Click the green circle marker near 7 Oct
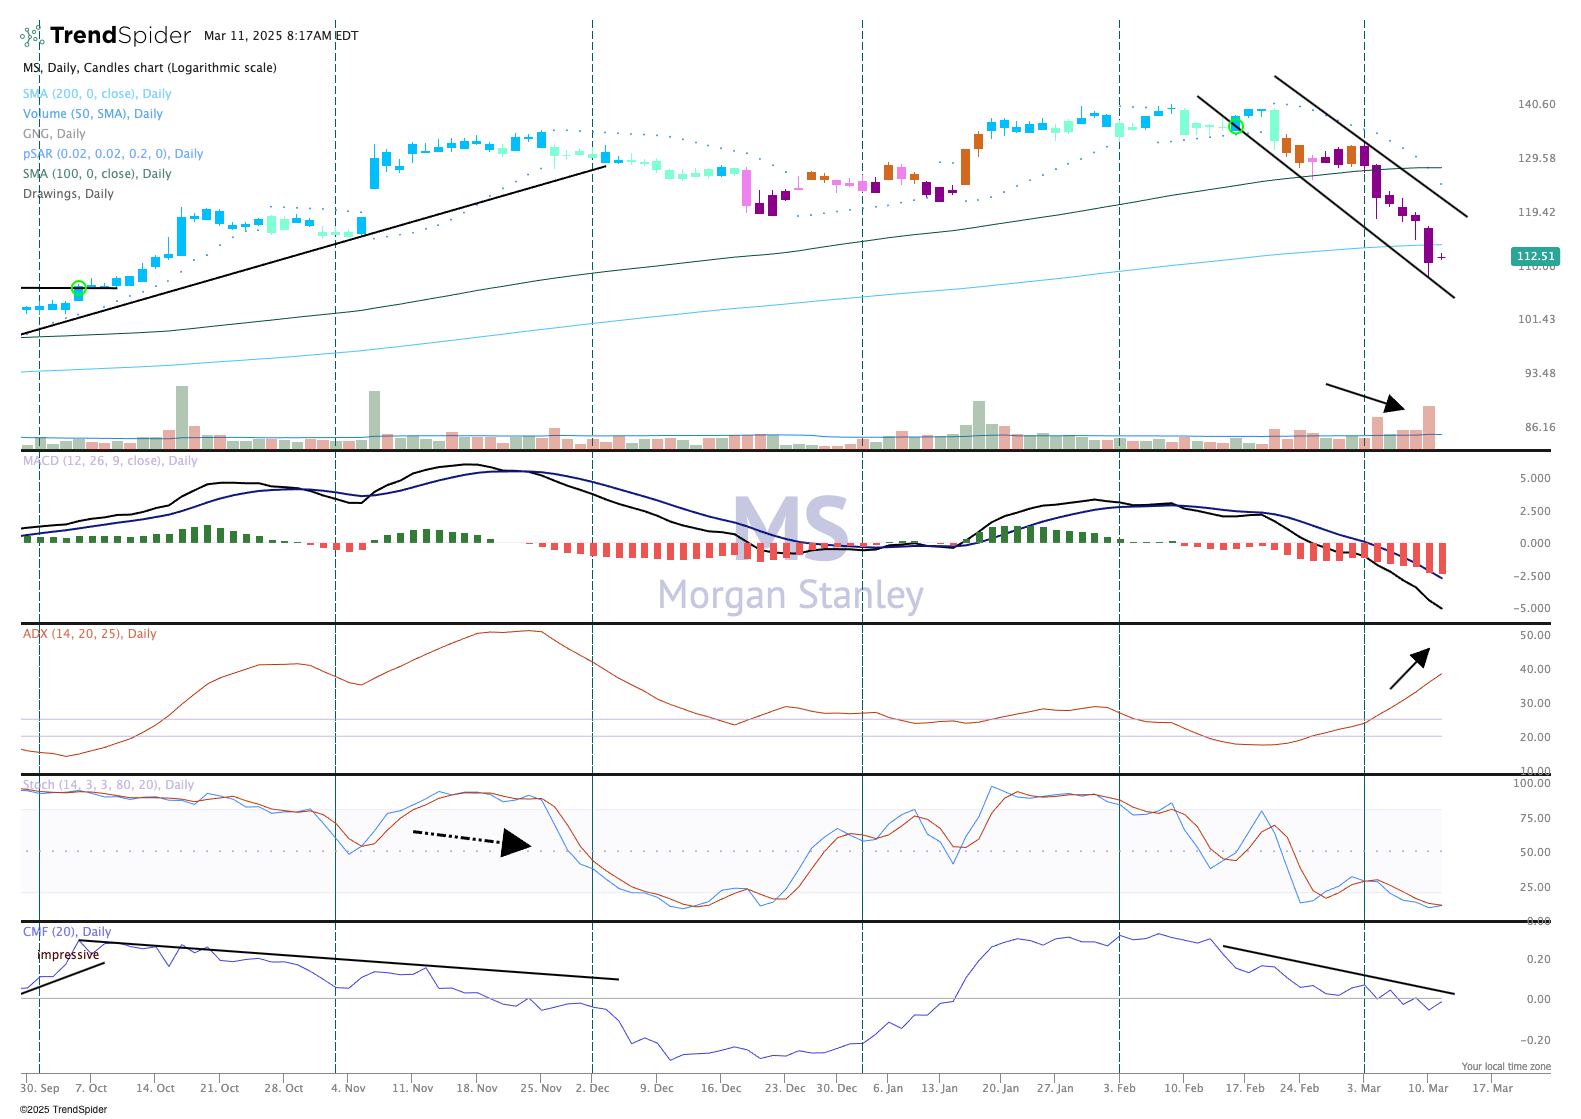This screenshot has width=1581, height=1119. click(79, 288)
